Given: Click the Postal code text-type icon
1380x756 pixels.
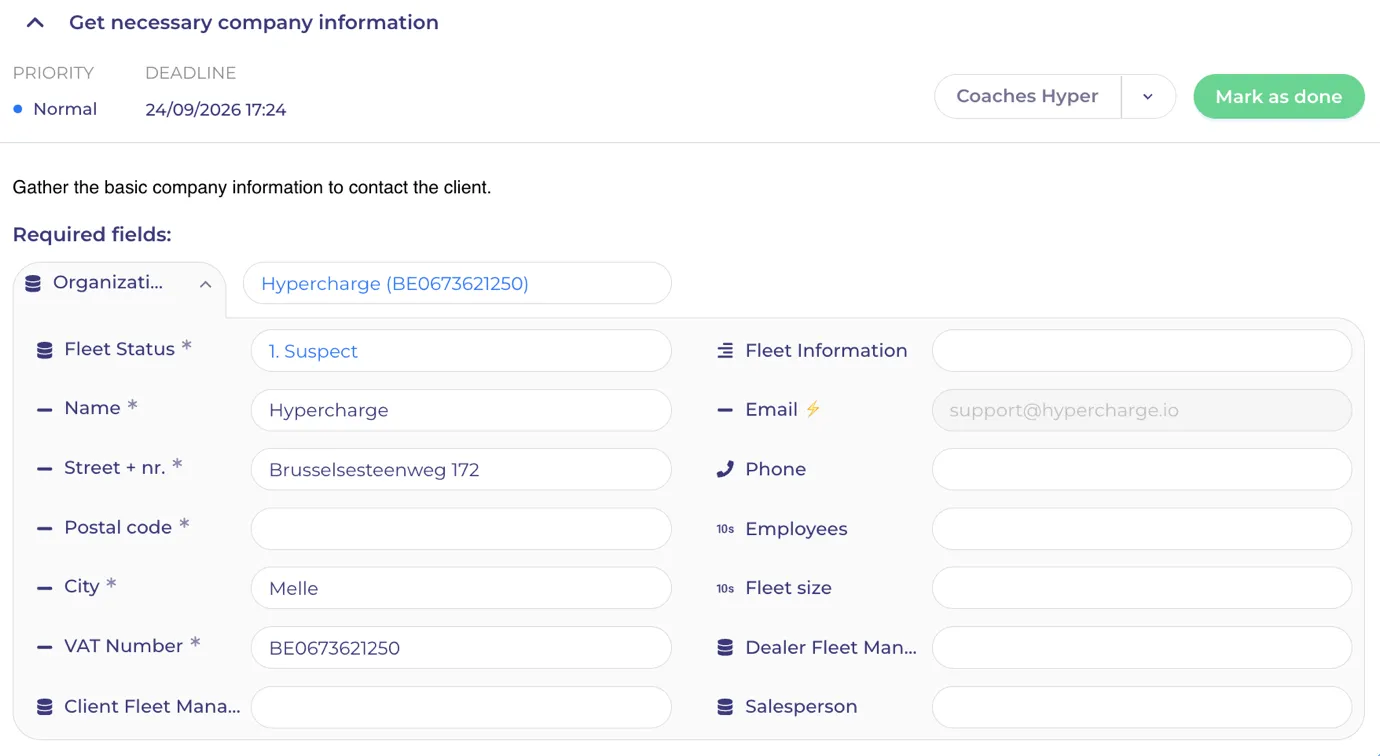Looking at the screenshot, I should (x=44, y=528).
